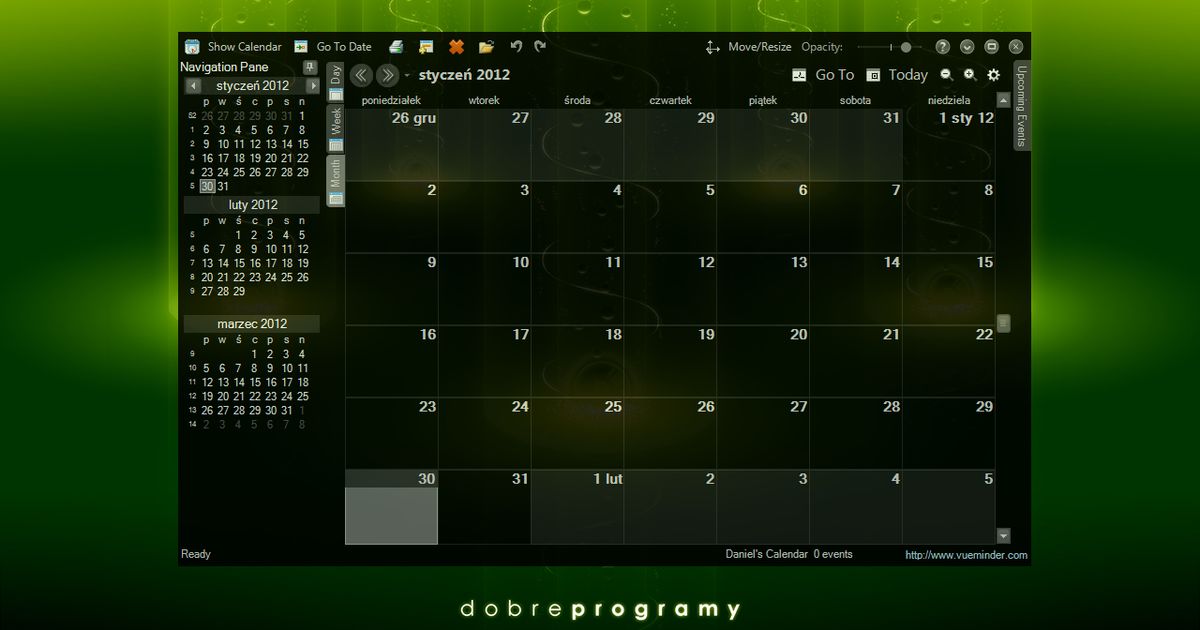Open dropdown arrow beside navigation arrows
Viewport: 1200px width, 630px height.
pyautogui.click(x=408, y=76)
